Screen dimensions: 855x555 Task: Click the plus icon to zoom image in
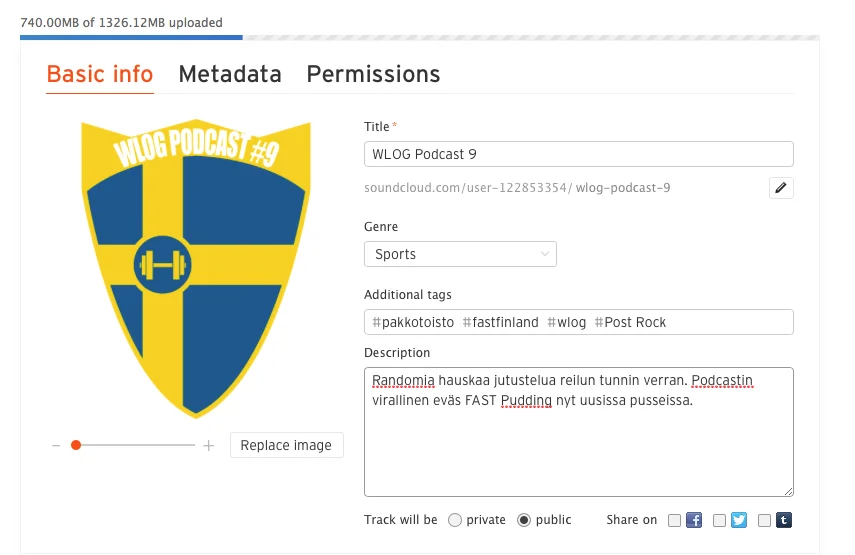(208, 446)
